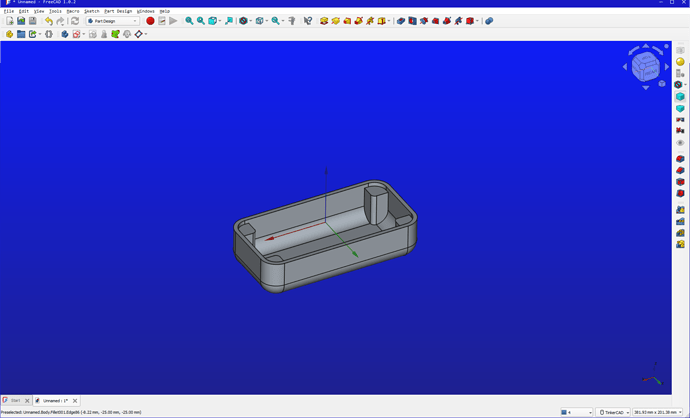The image size is (690, 418).
Task: Click the Execute macro play icon
Action: pyautogui.click(x=174, y=21)
